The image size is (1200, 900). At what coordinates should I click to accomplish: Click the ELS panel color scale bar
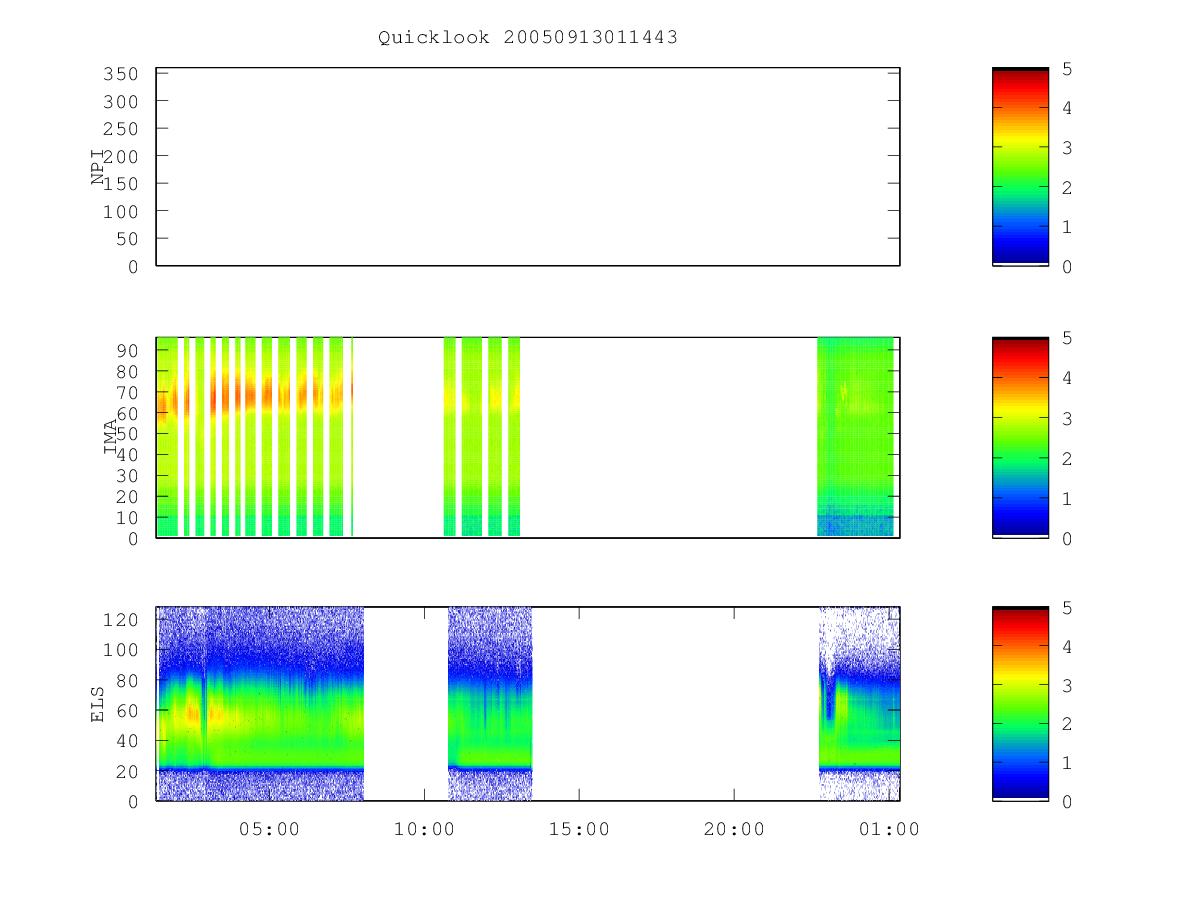point(1020,704)
